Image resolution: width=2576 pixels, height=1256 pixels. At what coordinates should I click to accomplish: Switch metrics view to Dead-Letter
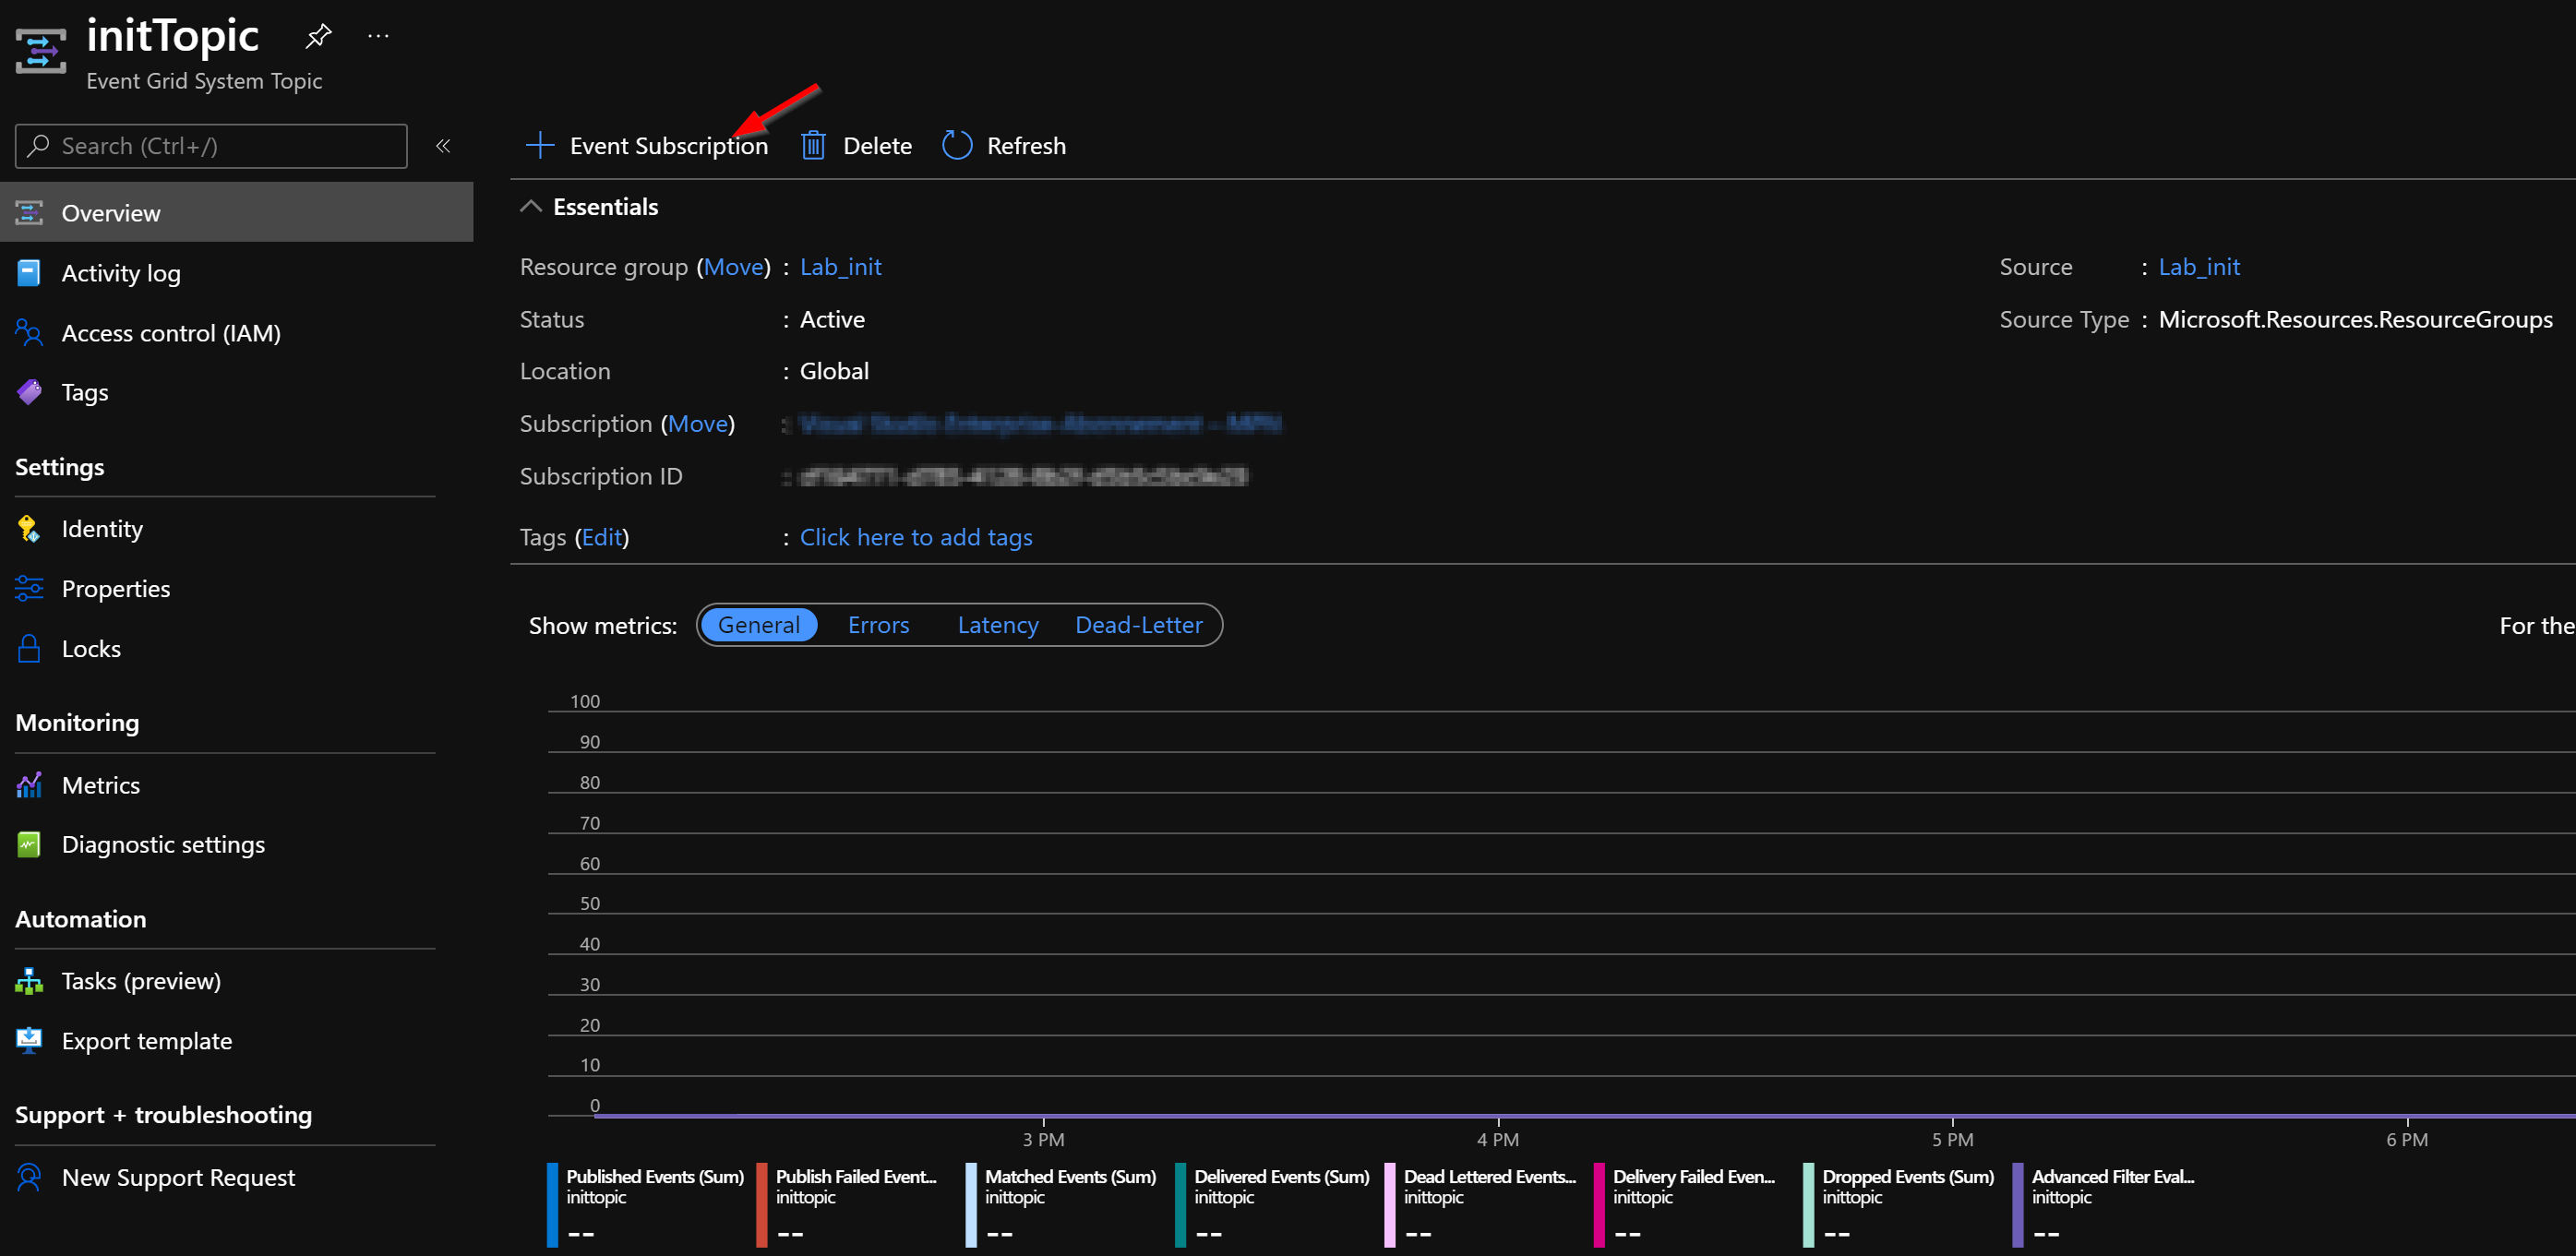point(1139,624)
